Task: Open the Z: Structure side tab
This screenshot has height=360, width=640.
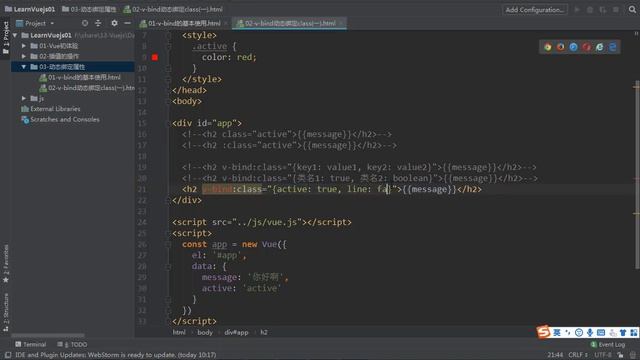Action: (6, 312)
